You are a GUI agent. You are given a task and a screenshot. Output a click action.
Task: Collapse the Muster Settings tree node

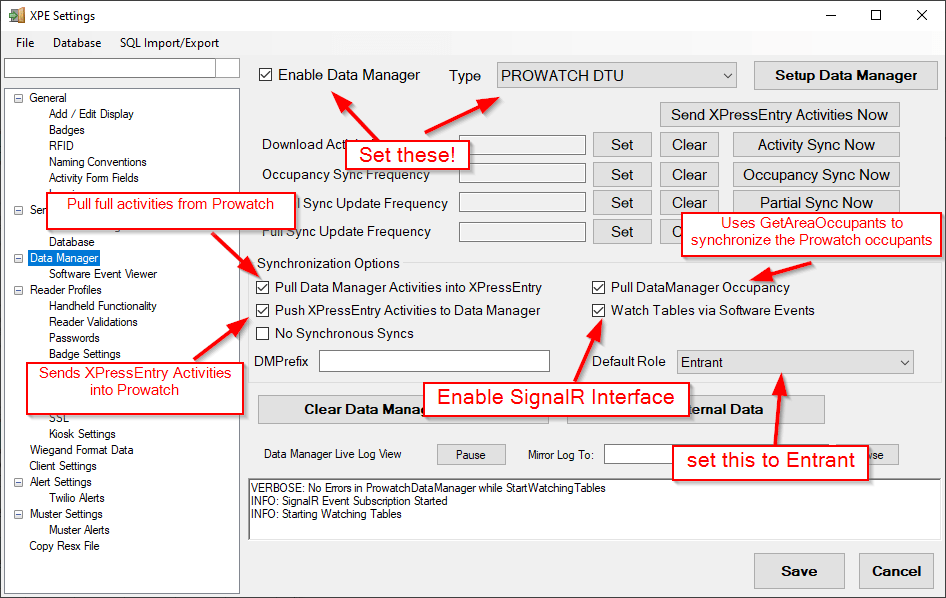pyautogui.click(x=18, y=514)
